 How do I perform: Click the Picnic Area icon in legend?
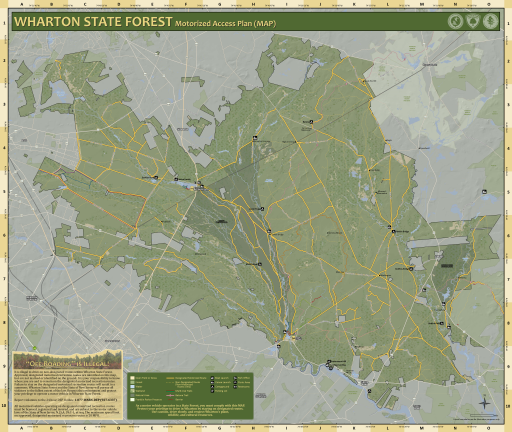point(235,382)
